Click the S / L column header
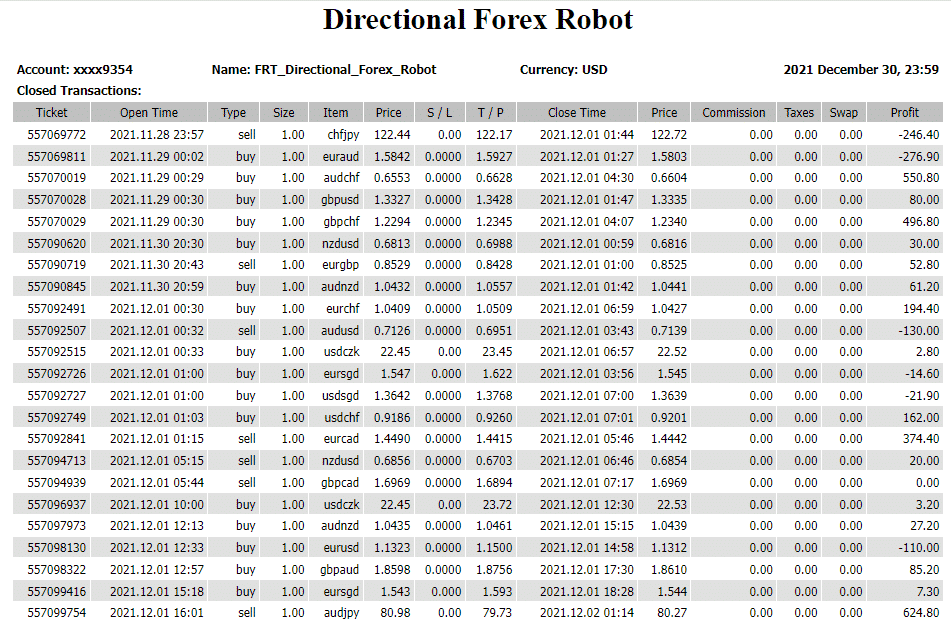 440,112
